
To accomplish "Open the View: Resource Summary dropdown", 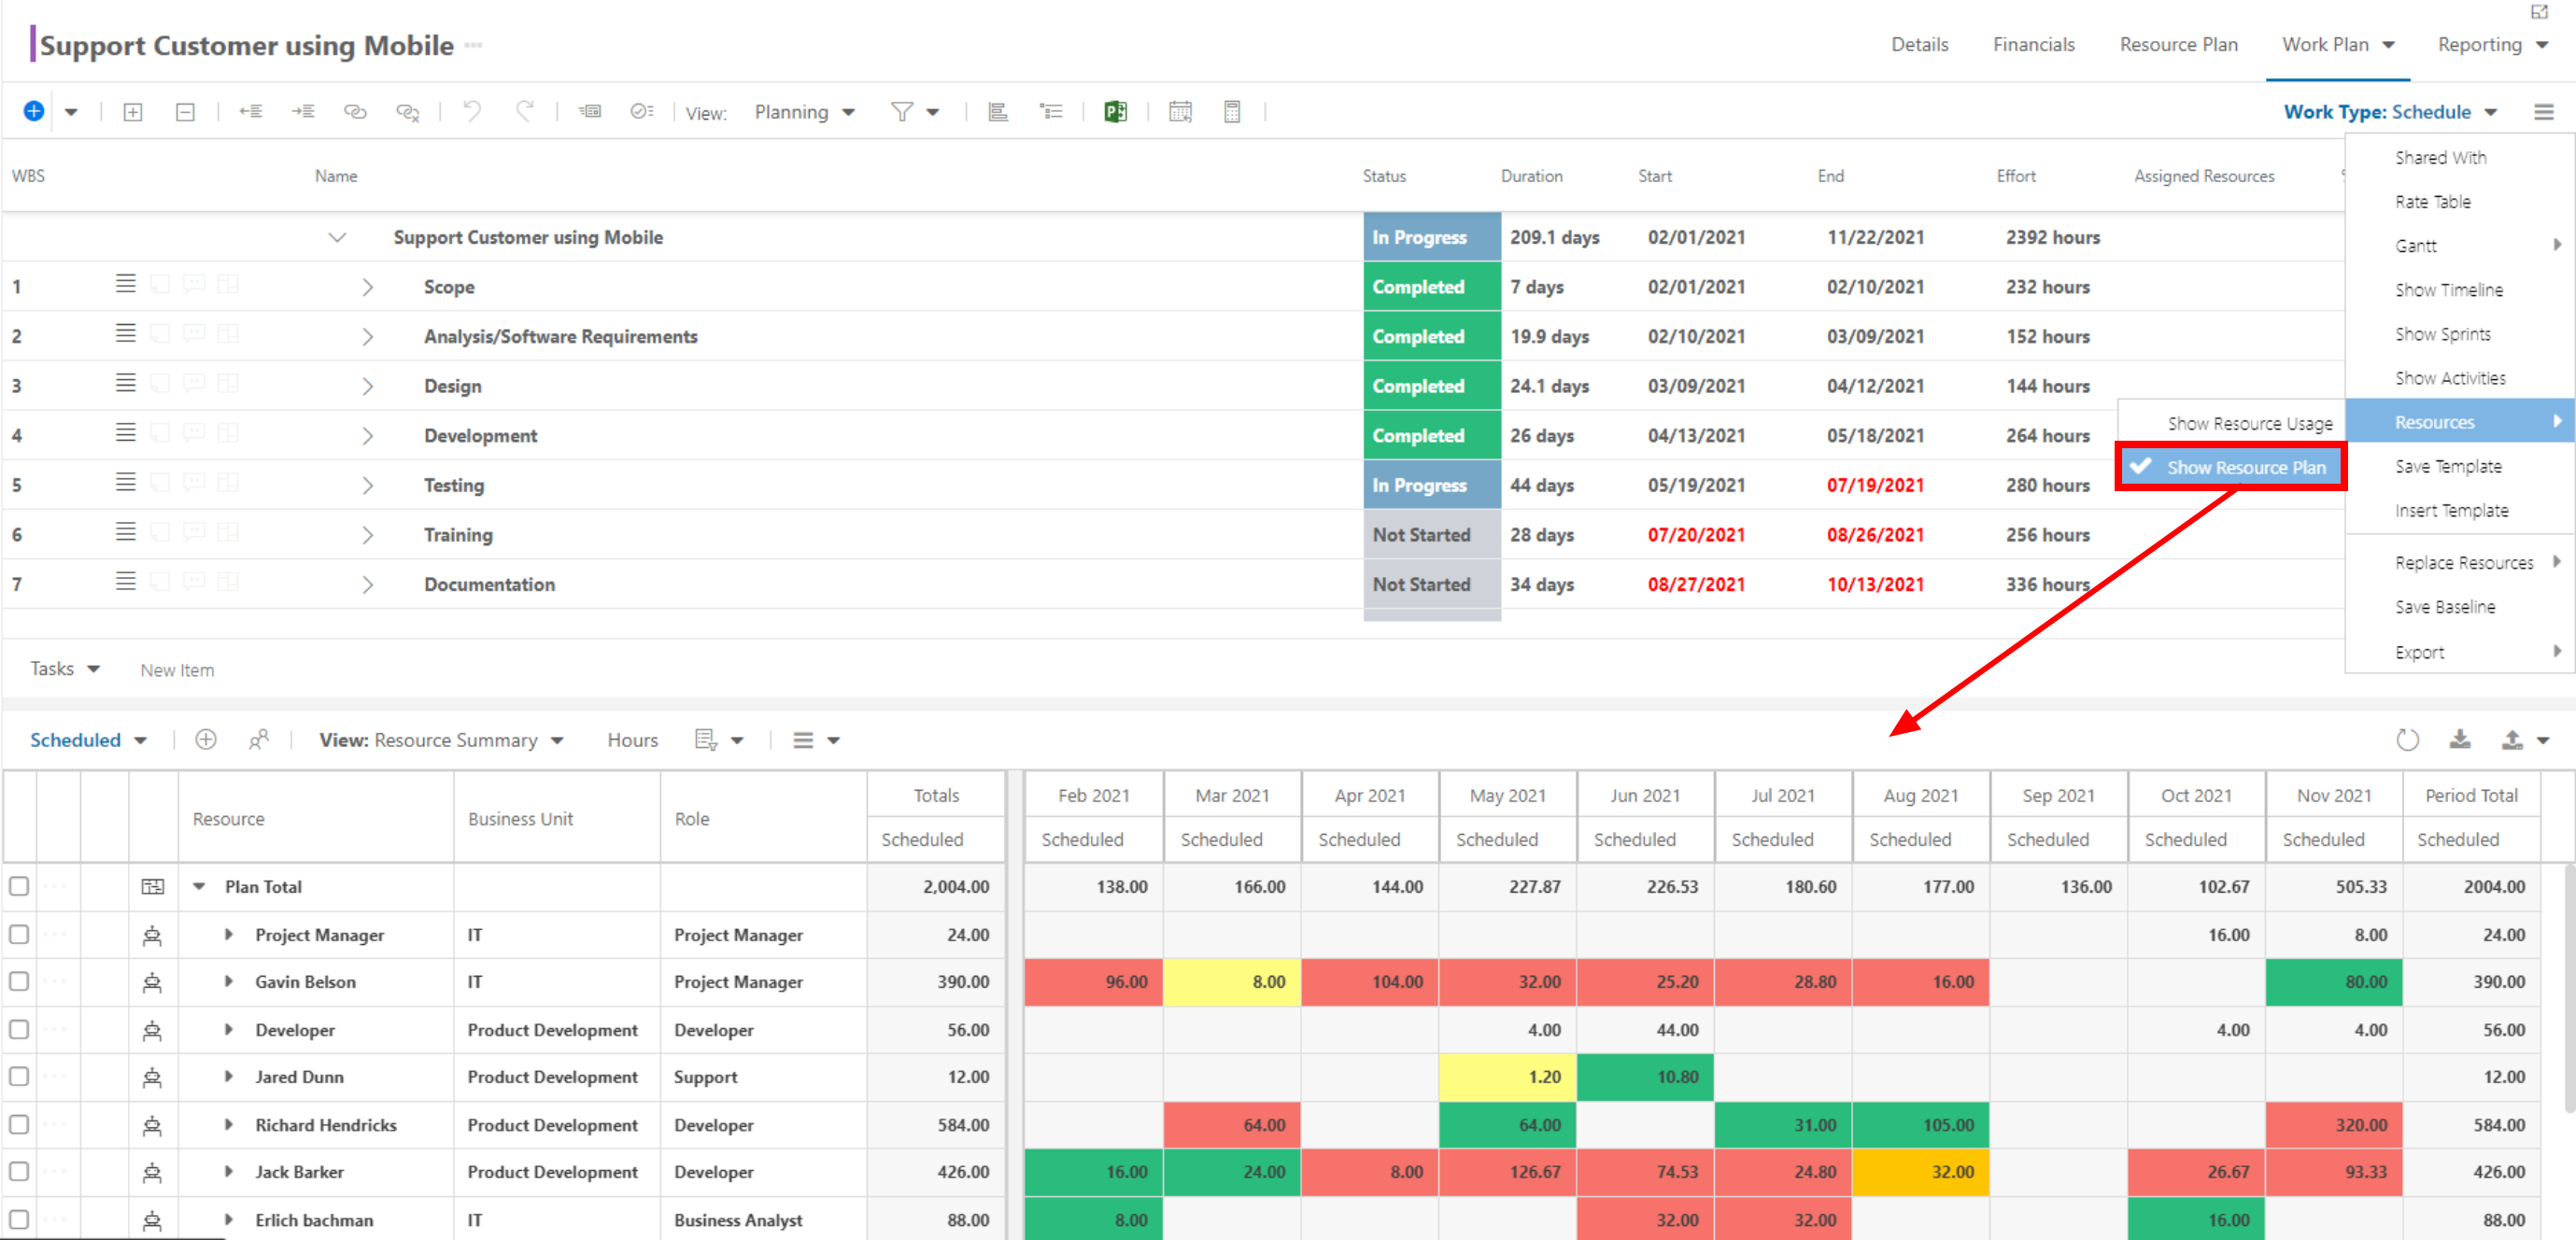I will pos(441,740).
